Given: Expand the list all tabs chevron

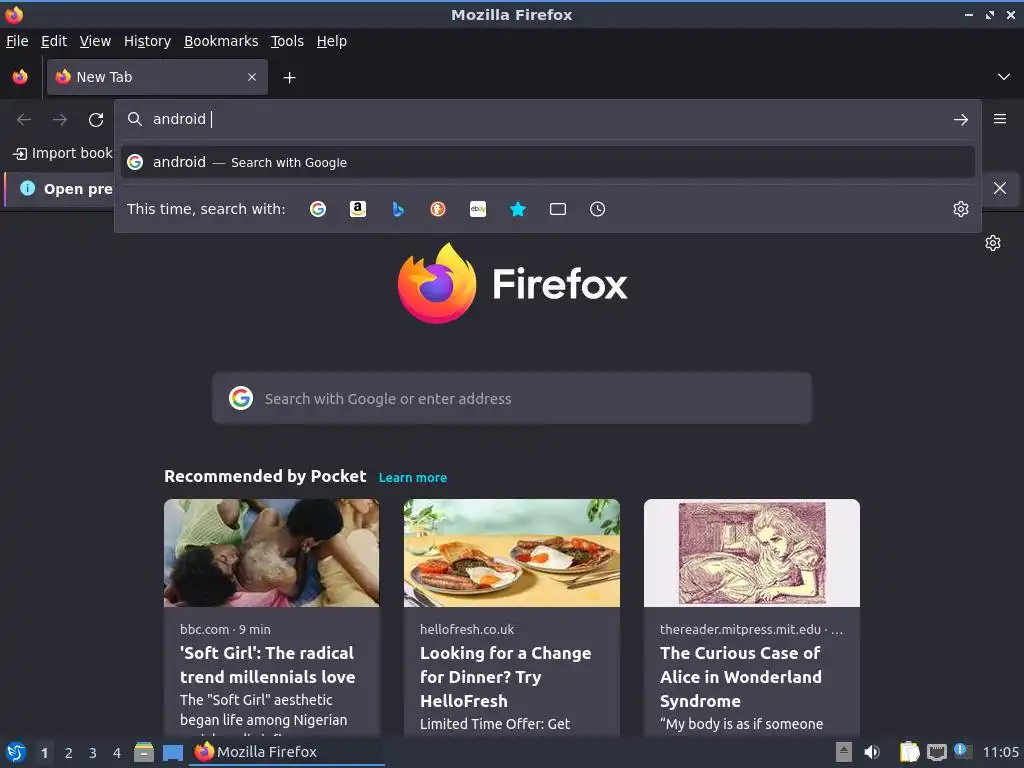Looking at the screenshot, I should click(1004, 77).
